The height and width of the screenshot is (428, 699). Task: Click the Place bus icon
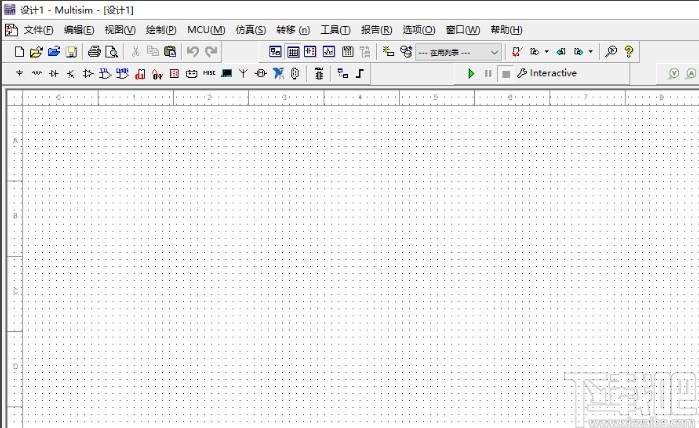(x=360, y=73)
